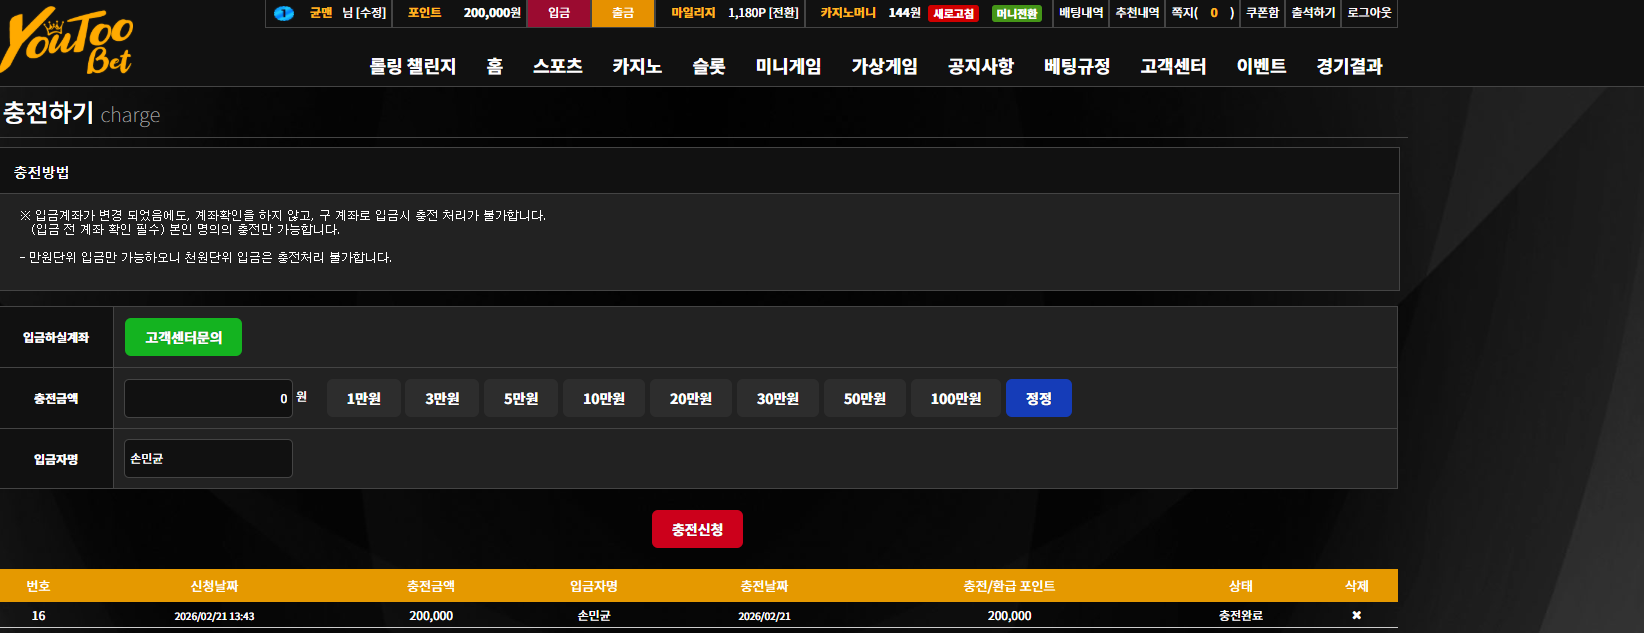Open the 카지노 menu
The height and width of the screenshot is (633, 1644).
click(637, 66)
